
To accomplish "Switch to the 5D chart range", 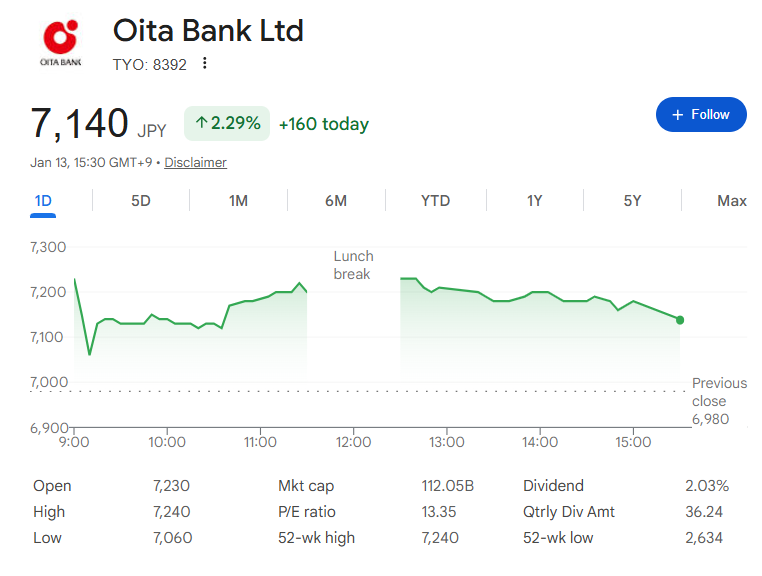I will 141,201.
